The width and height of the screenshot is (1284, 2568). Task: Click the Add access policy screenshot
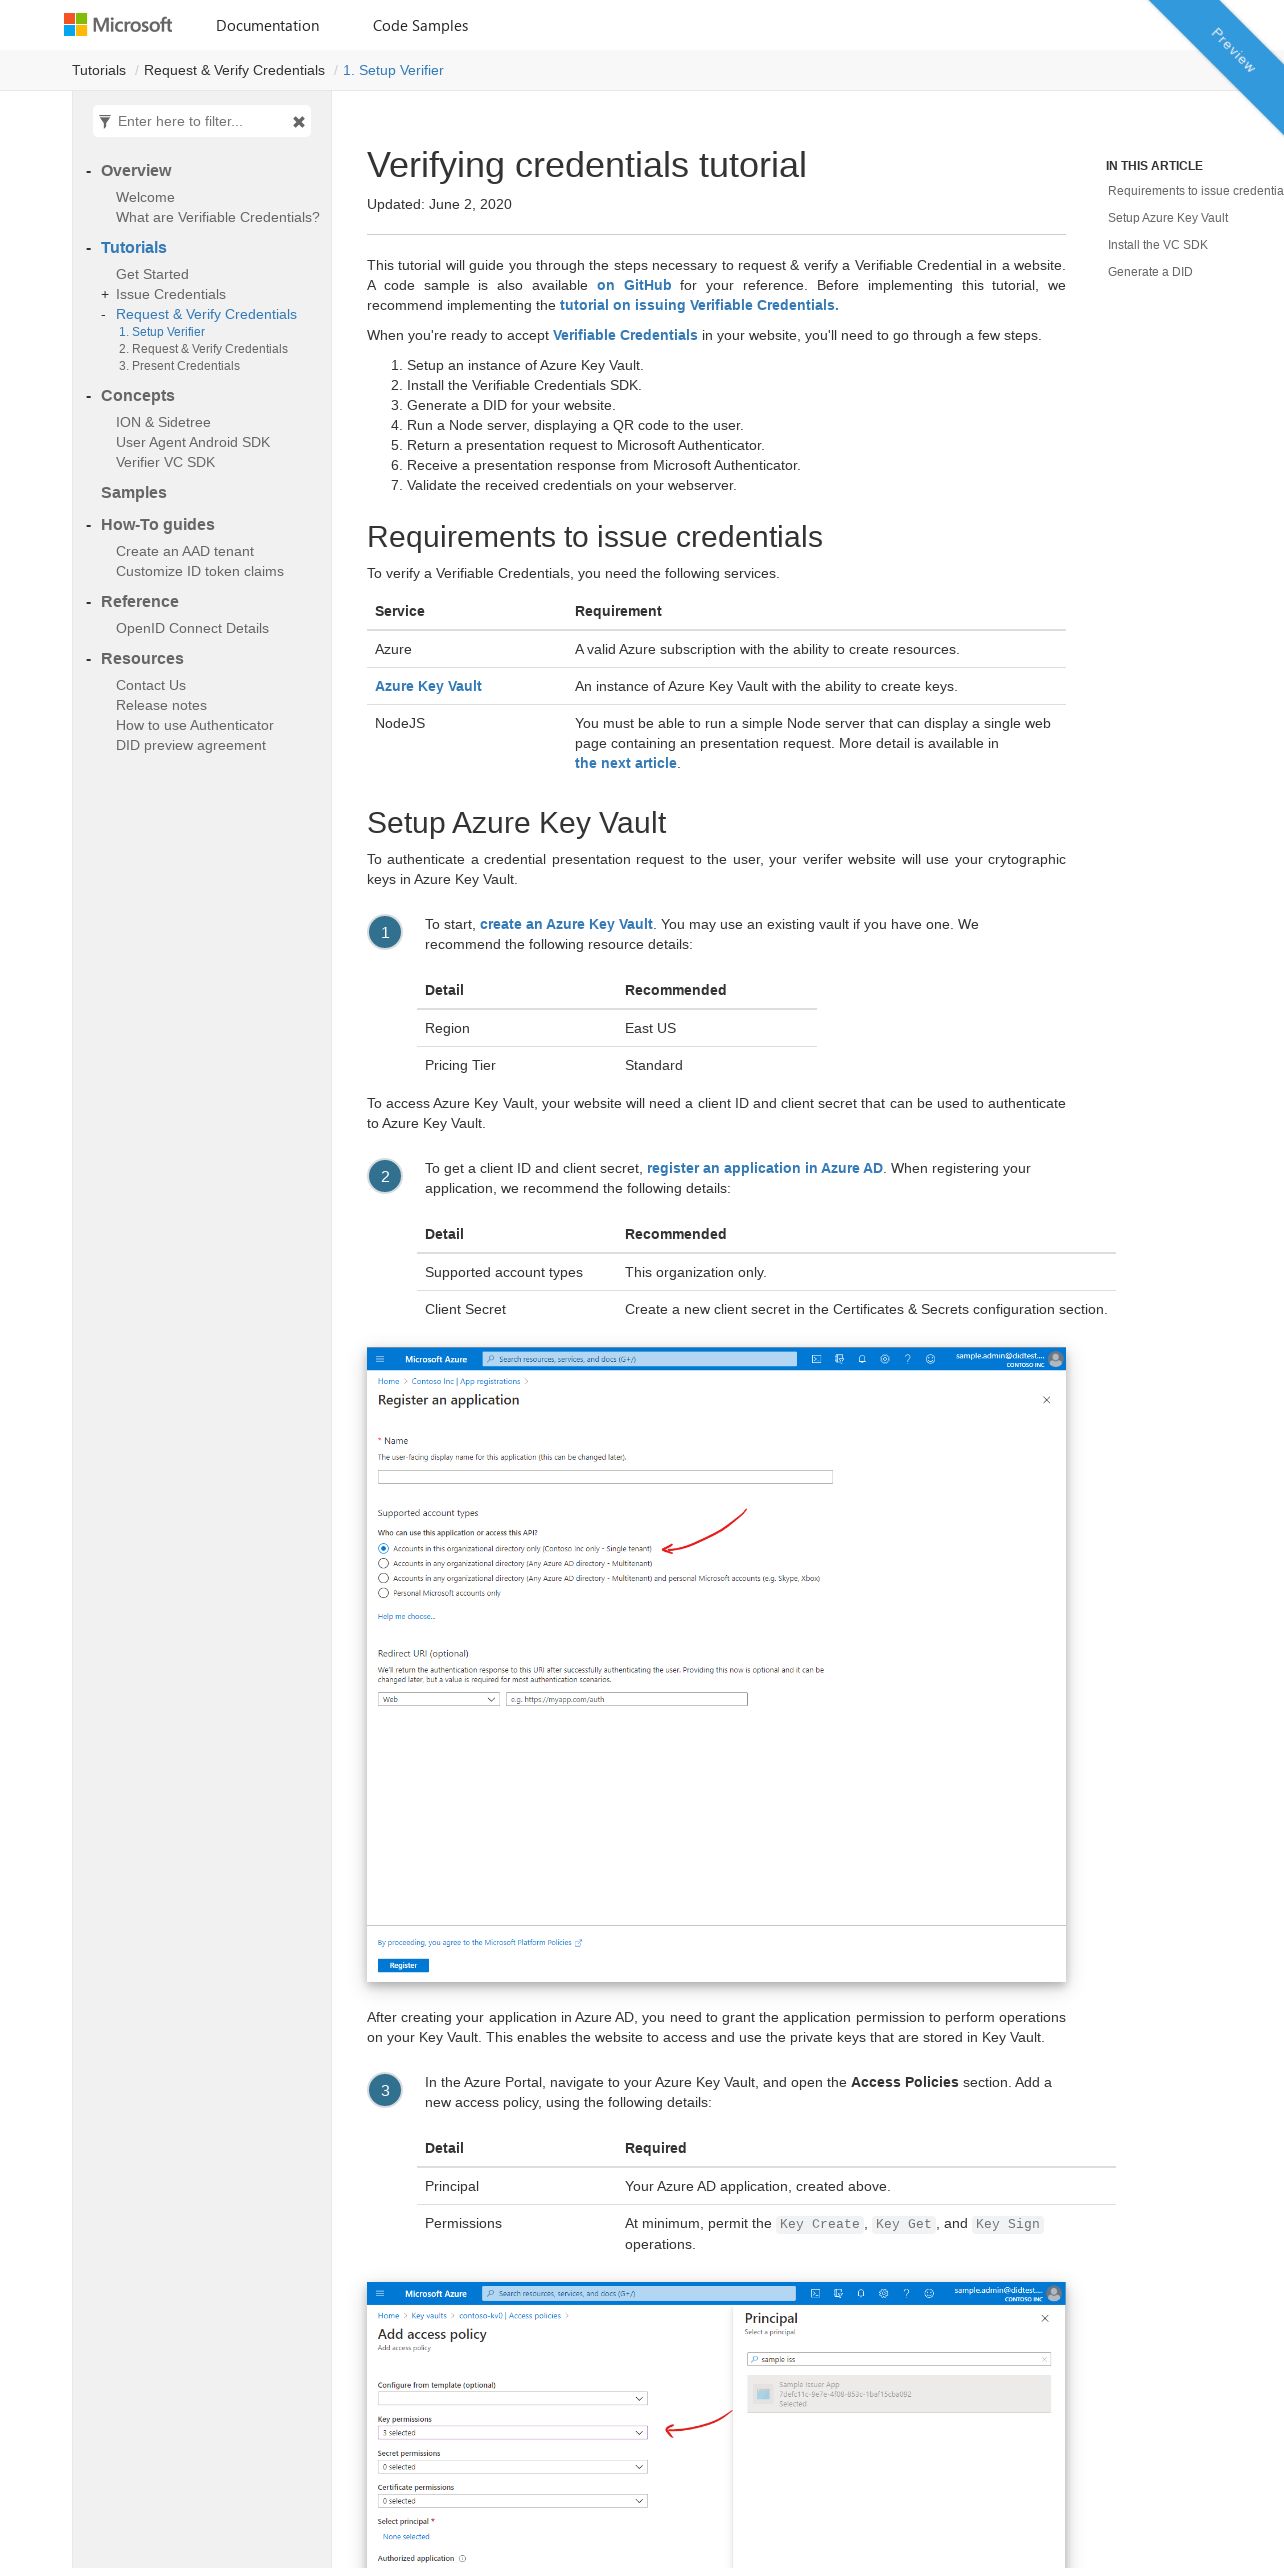coord(716,2424)
